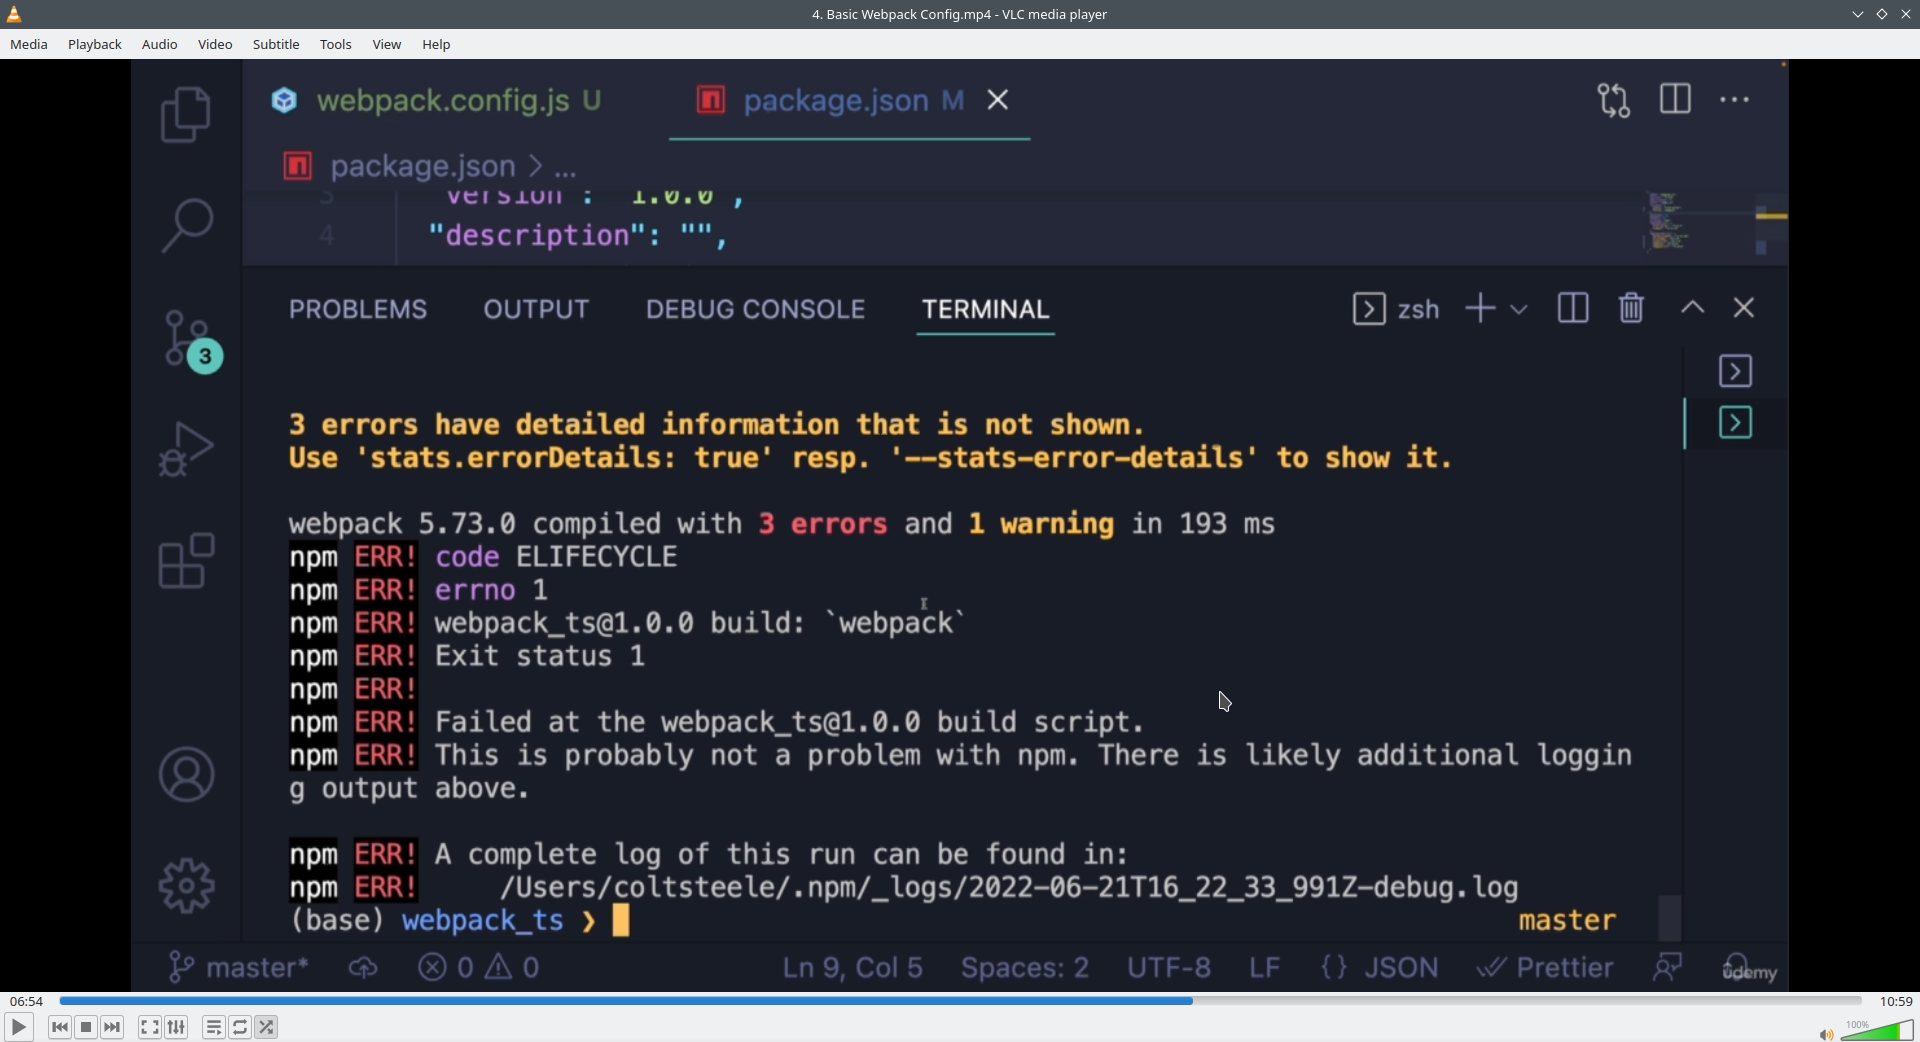
Task: Toggle total duration display 10:59
Action: (1896, 1001)
